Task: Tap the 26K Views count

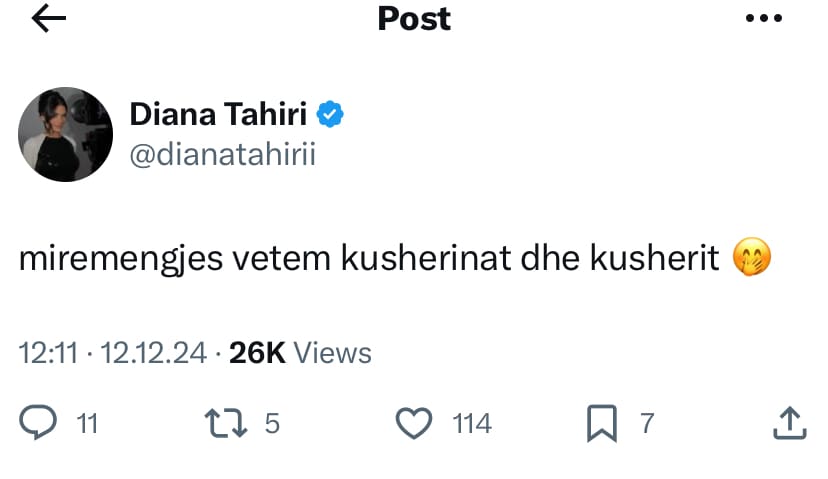Action: point(300,353)
